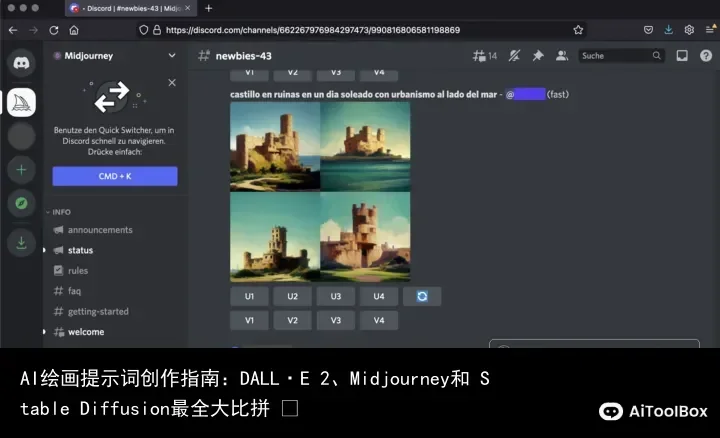This screenshot has height=438, width=720.
Task: Open the getting-started channel
Action: tap(98, 311)
